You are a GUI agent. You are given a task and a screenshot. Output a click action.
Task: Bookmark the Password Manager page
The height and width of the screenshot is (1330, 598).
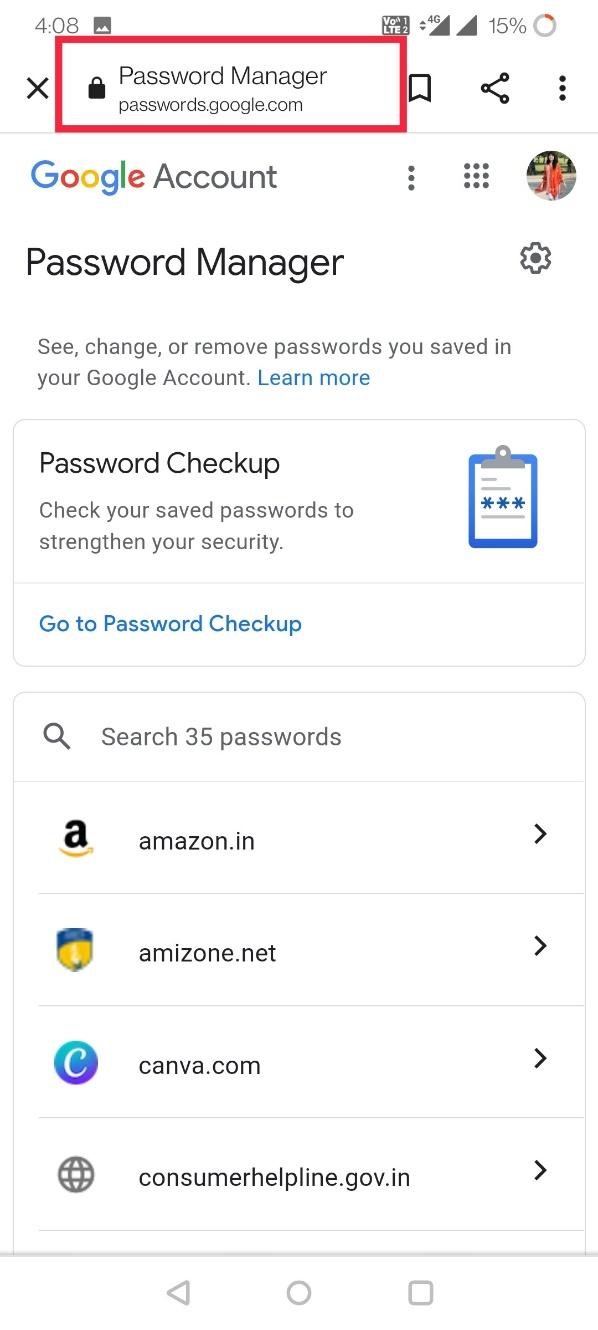coord(419,88)
